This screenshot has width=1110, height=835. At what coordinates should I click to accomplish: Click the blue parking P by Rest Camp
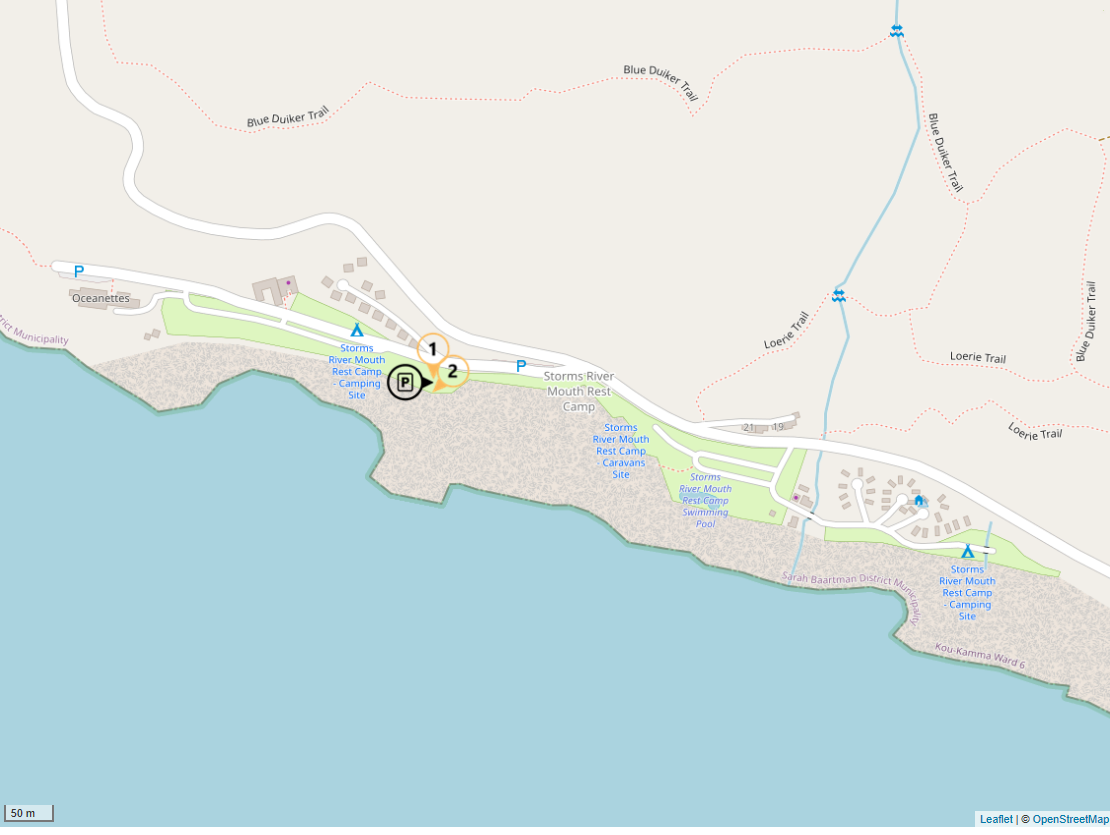click(521, 366)
